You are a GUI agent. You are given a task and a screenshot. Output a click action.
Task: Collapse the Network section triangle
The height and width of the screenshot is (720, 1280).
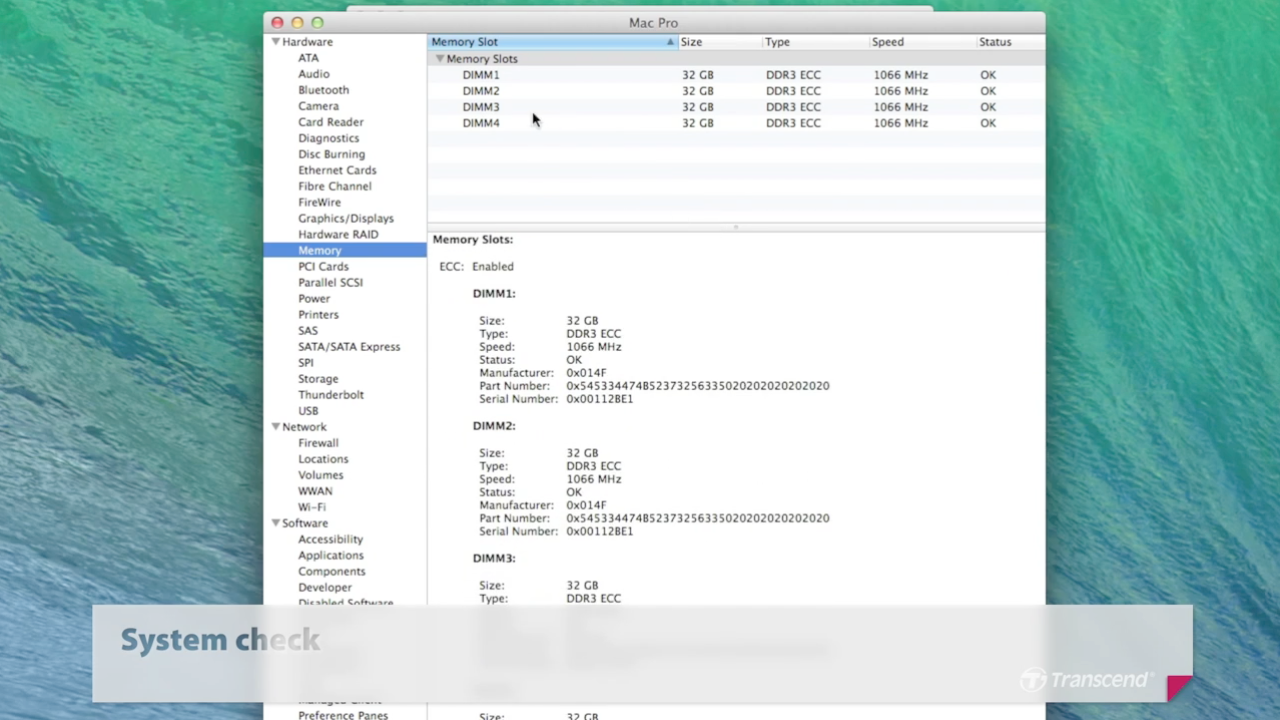pos(275,427)
